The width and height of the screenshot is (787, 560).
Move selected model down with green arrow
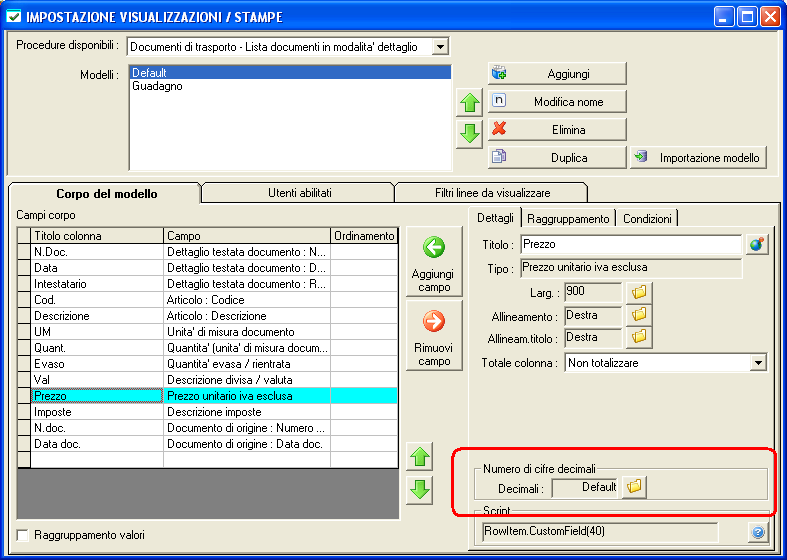click(469, 134)
